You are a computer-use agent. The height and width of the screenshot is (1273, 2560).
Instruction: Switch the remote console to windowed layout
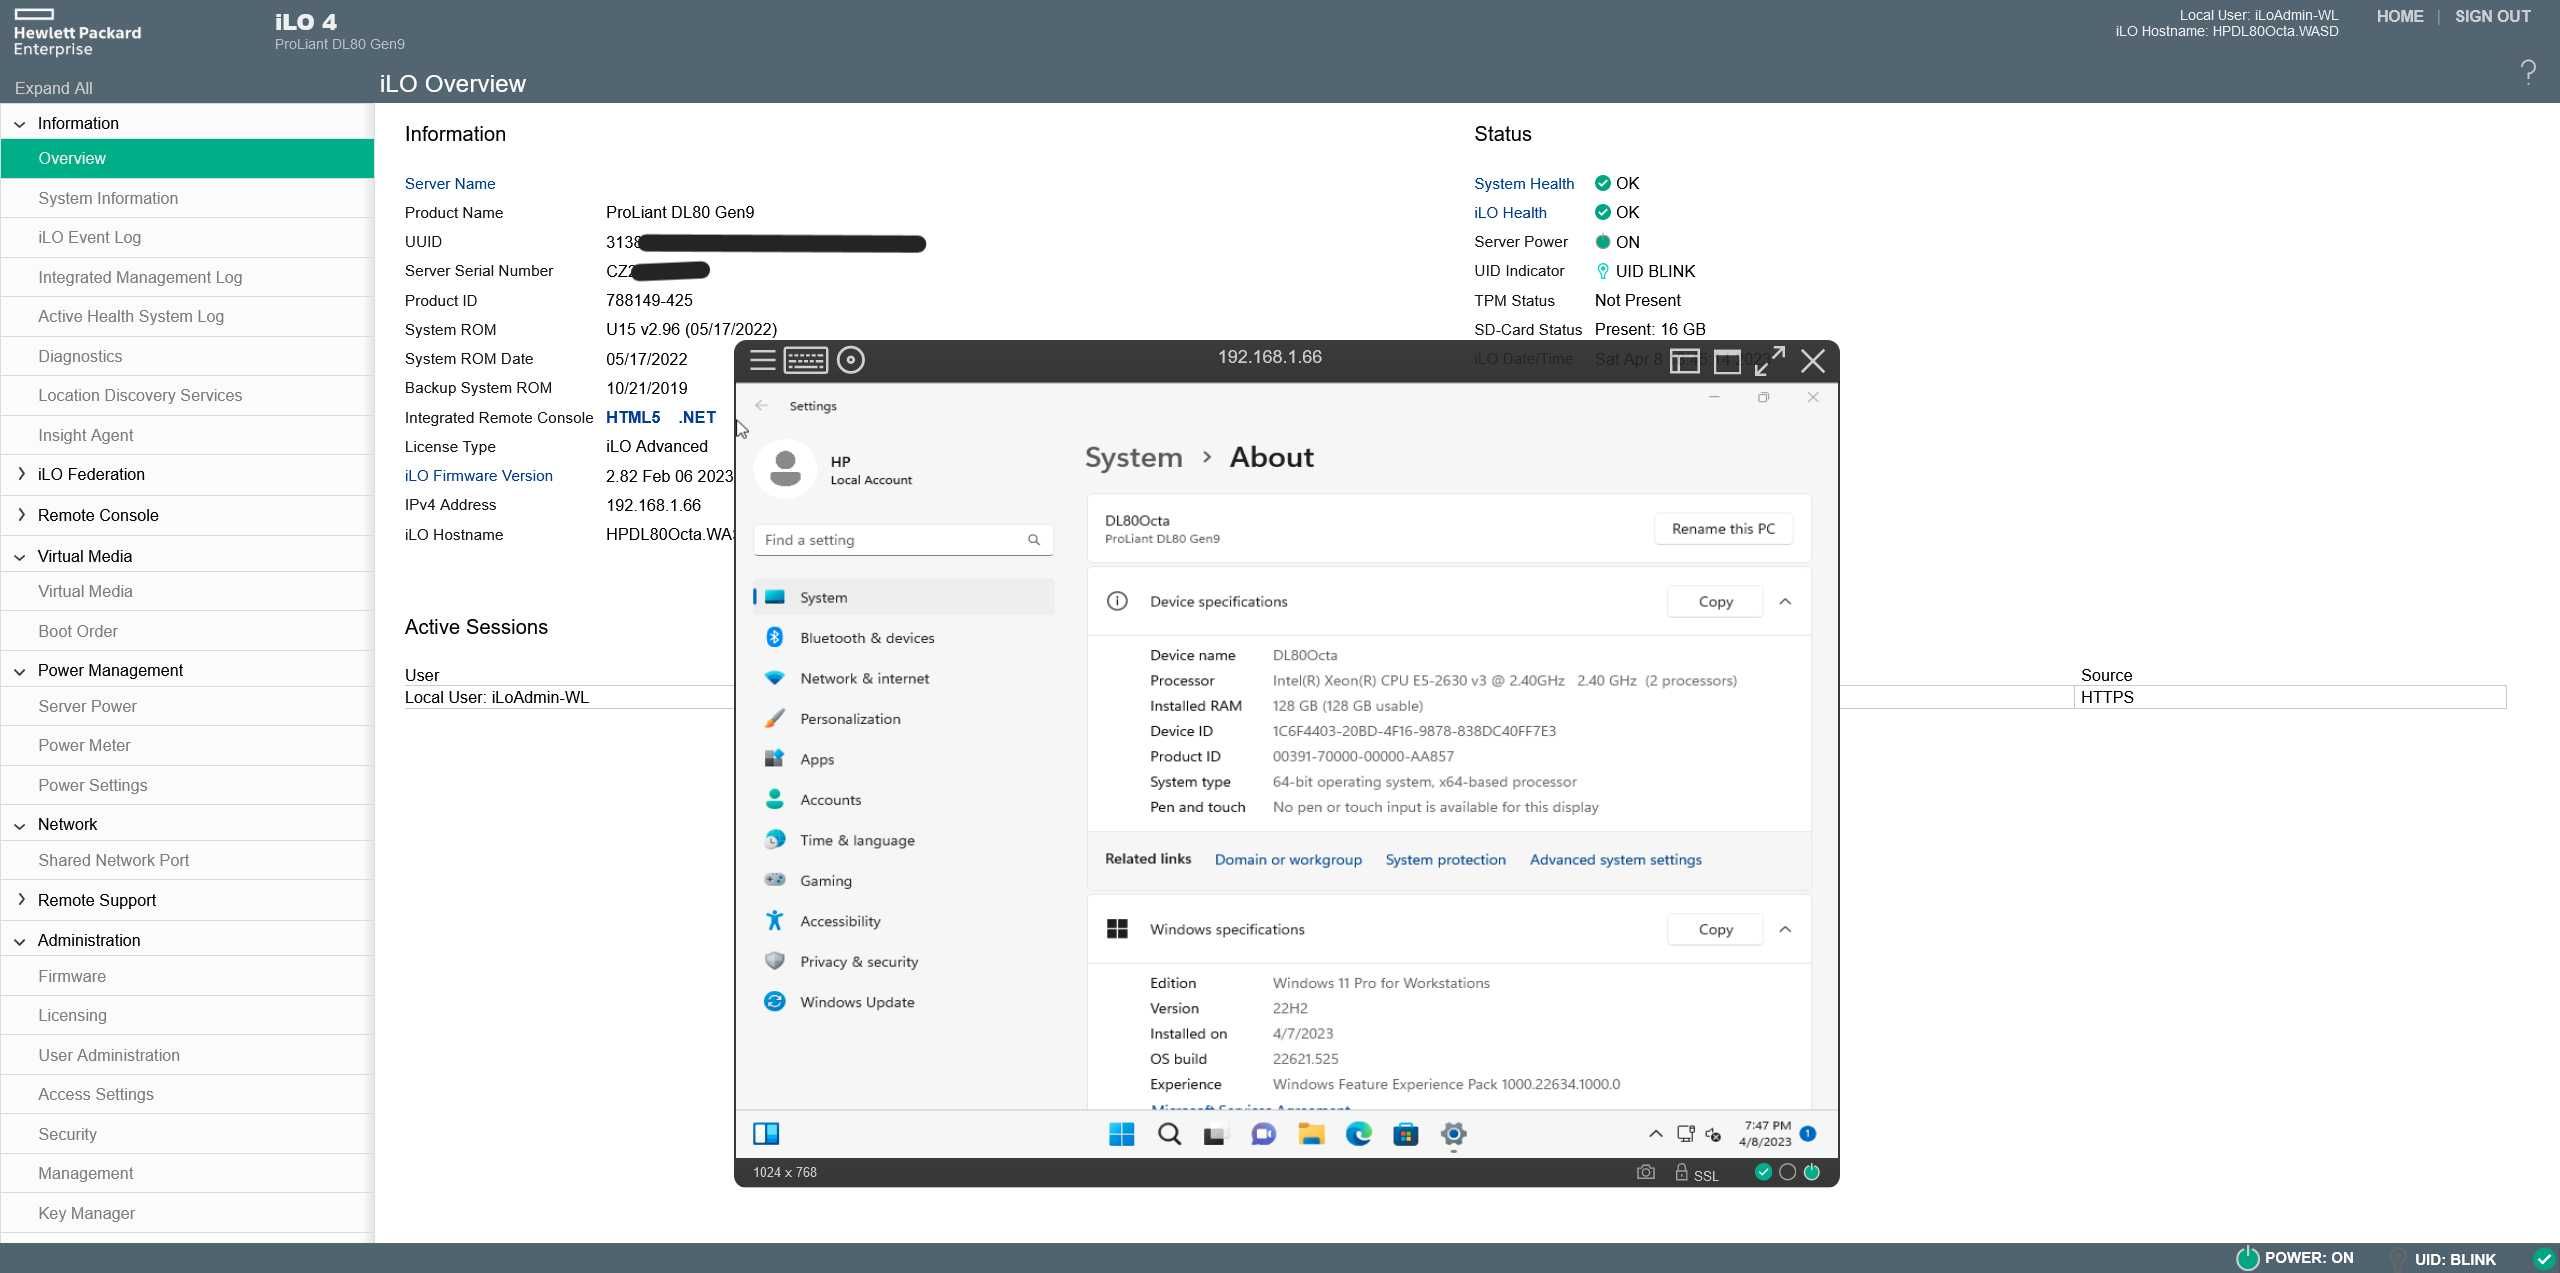pos(1727,361)
